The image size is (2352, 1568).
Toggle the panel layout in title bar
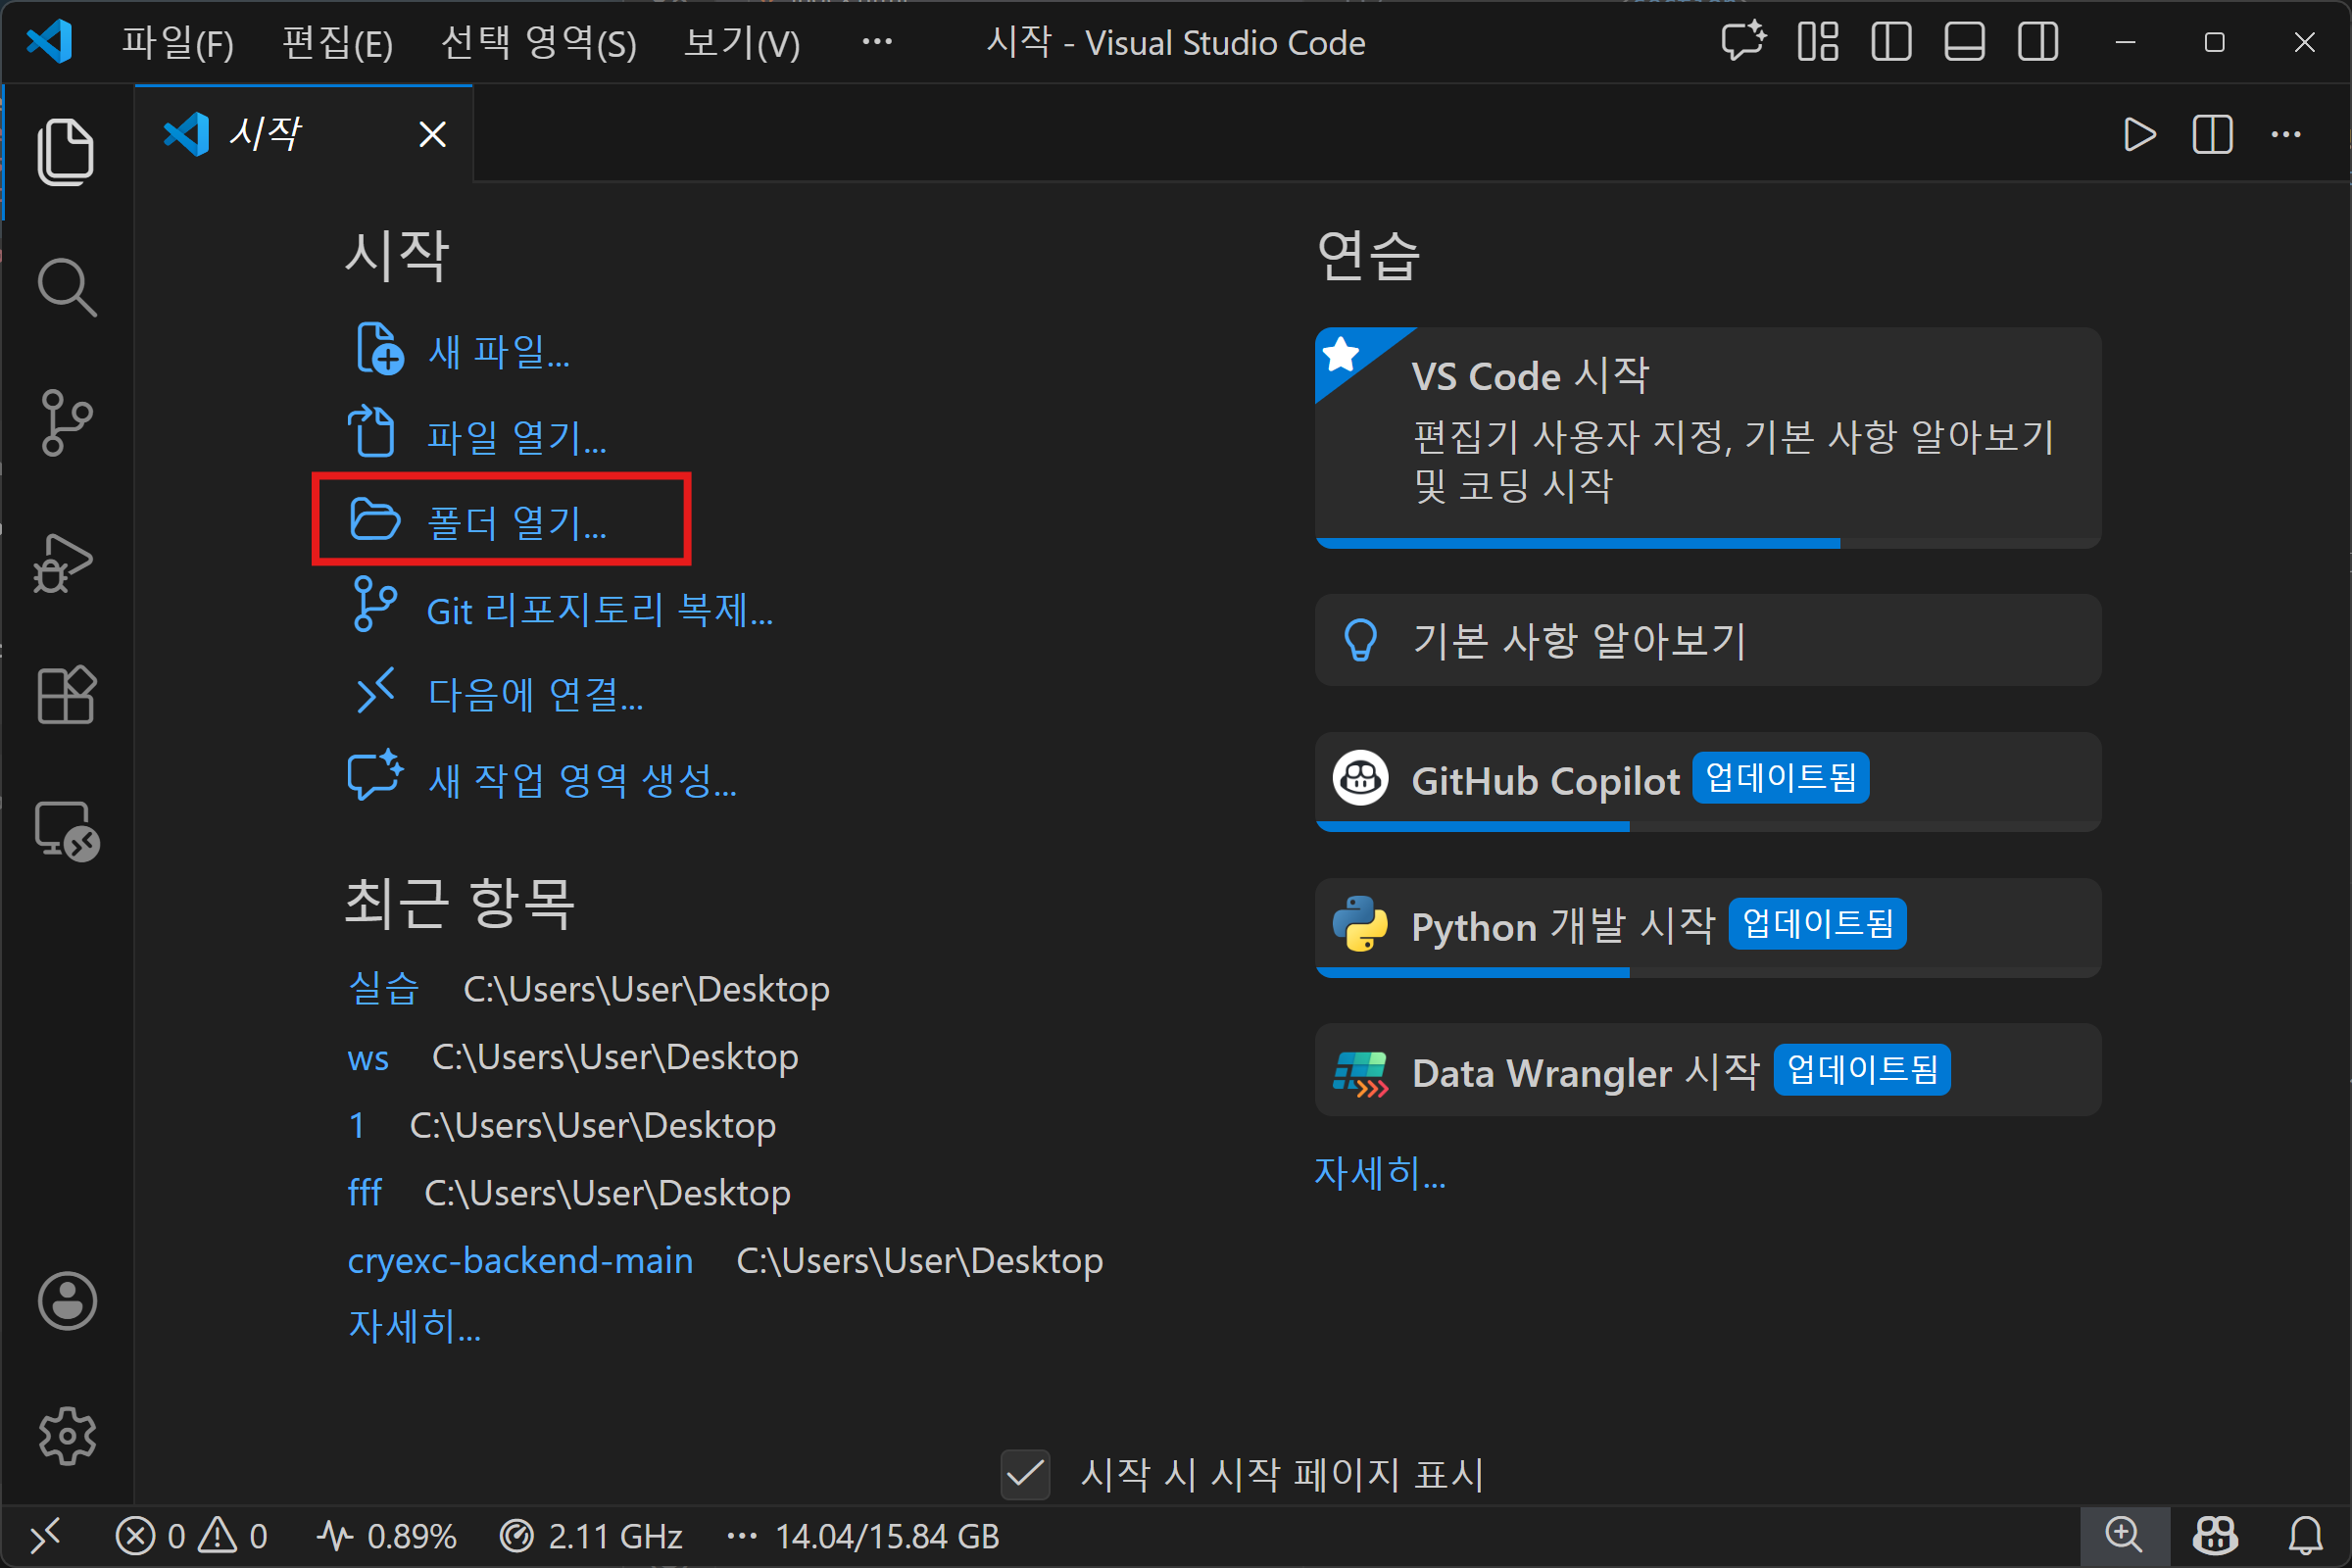(1963, 42)
